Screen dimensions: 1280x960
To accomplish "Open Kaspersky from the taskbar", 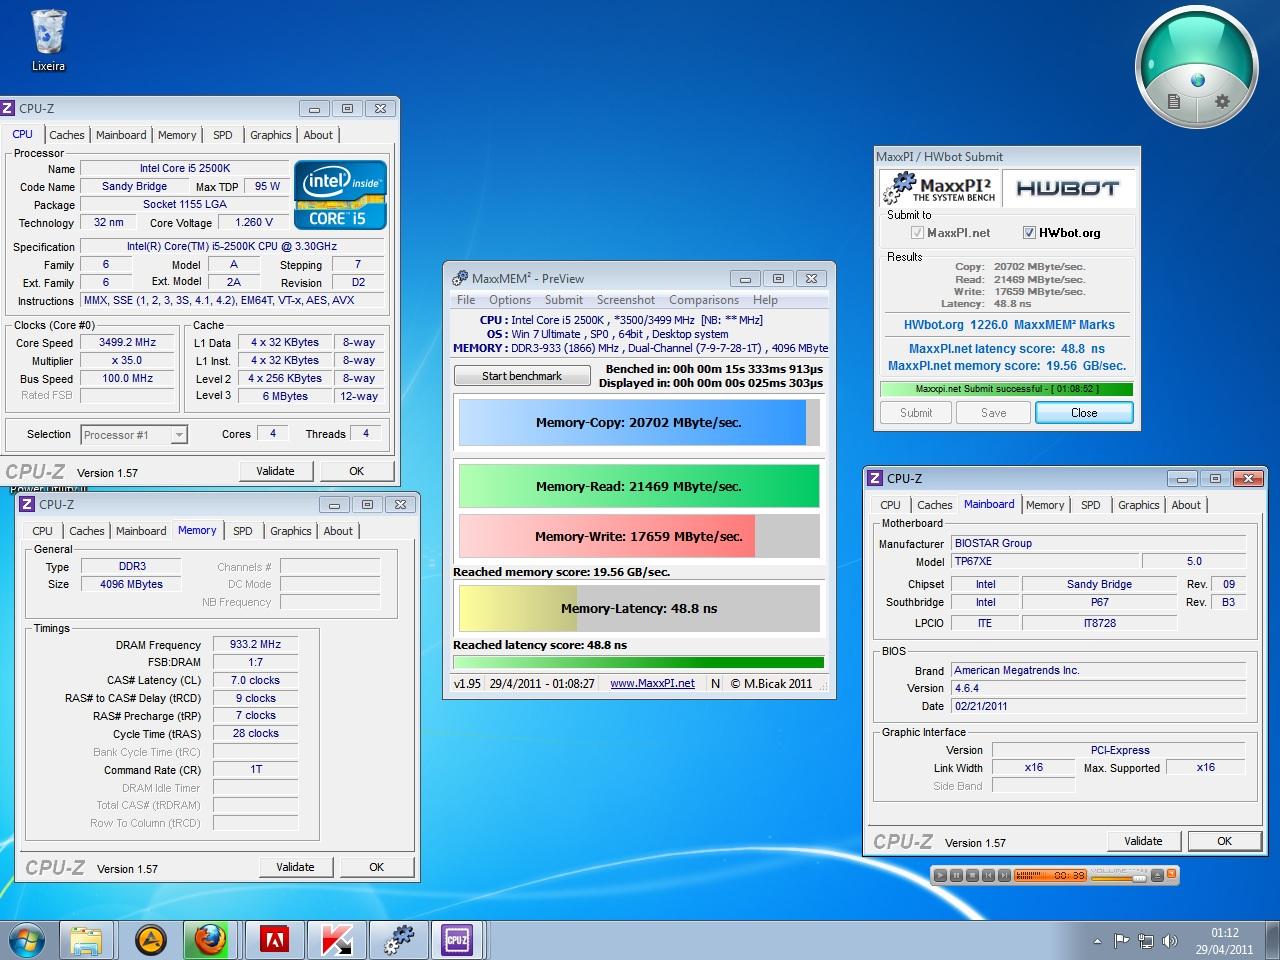I will click(x=336, y=940).
